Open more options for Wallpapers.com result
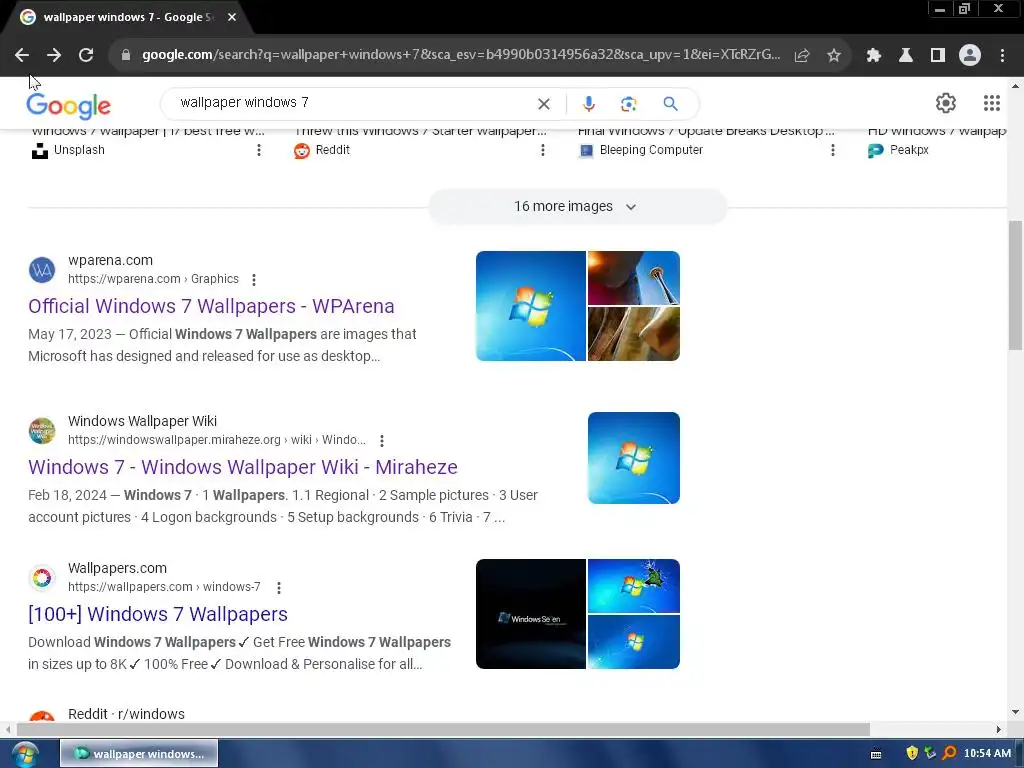1024x768 pixels. [279, 588]
